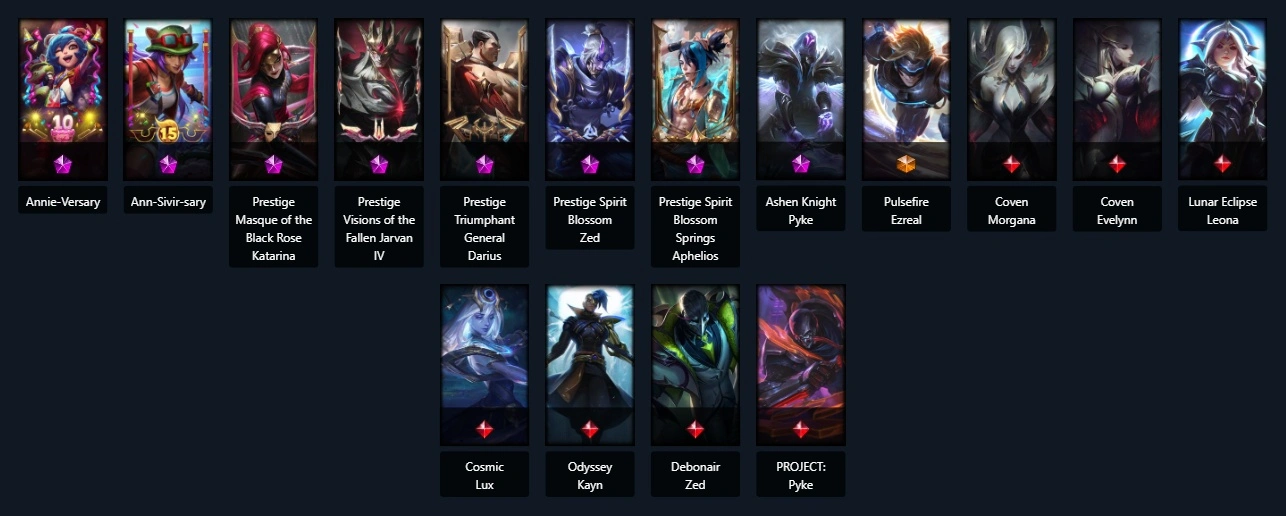This screenshot has width=1286, height=516.
Task: Click the orange gem icon on Pulsefire Ezreal
Action: tap(906, 164)
